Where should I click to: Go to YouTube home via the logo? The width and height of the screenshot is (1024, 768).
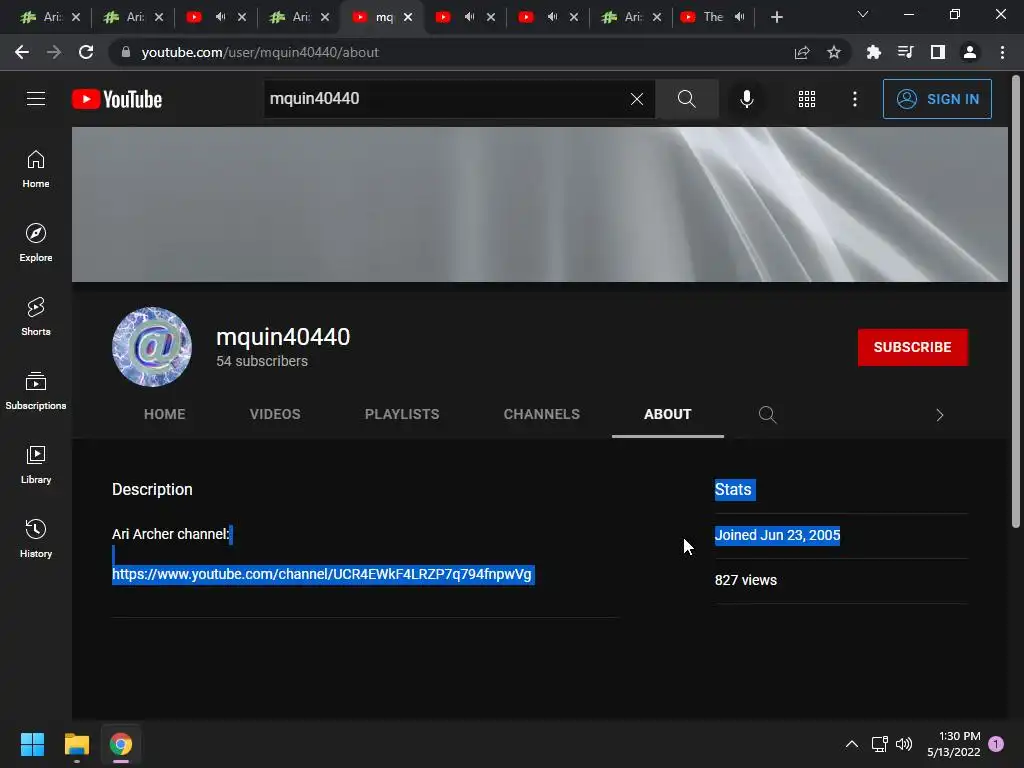point(117,99)
